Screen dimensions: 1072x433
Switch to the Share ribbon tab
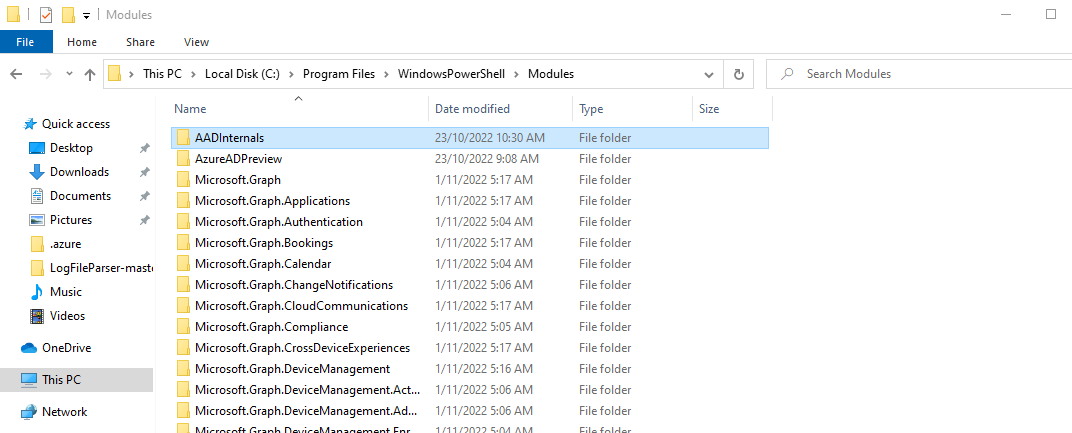pos(140,42)
